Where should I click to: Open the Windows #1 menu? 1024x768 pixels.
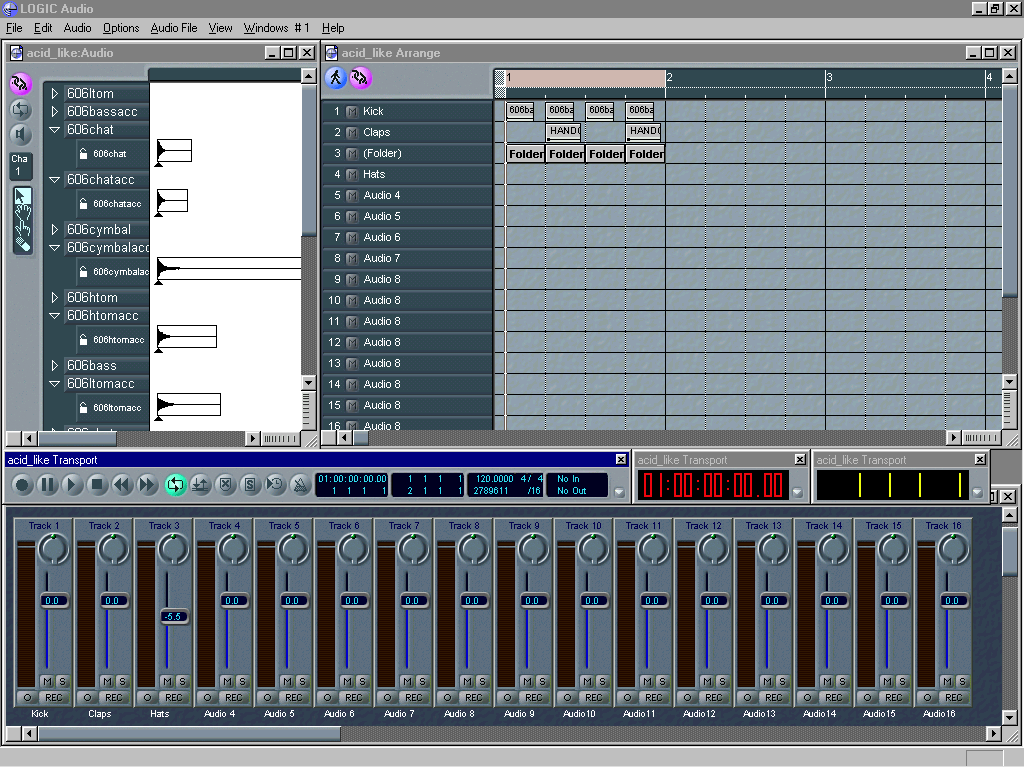point(276,28)
